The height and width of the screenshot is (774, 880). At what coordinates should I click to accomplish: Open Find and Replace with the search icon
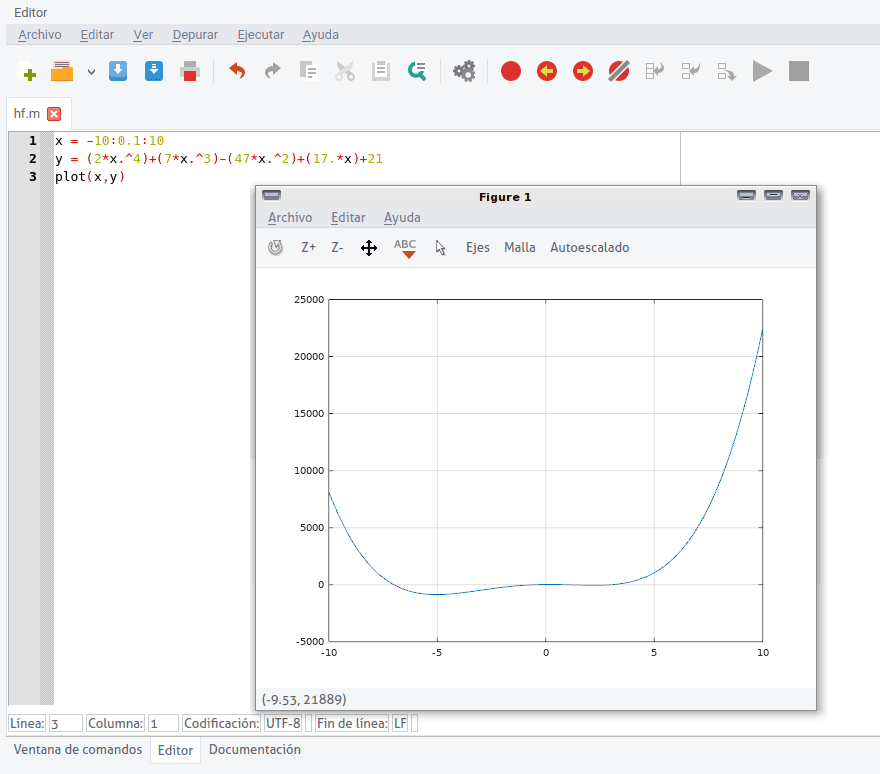[417, 71]
